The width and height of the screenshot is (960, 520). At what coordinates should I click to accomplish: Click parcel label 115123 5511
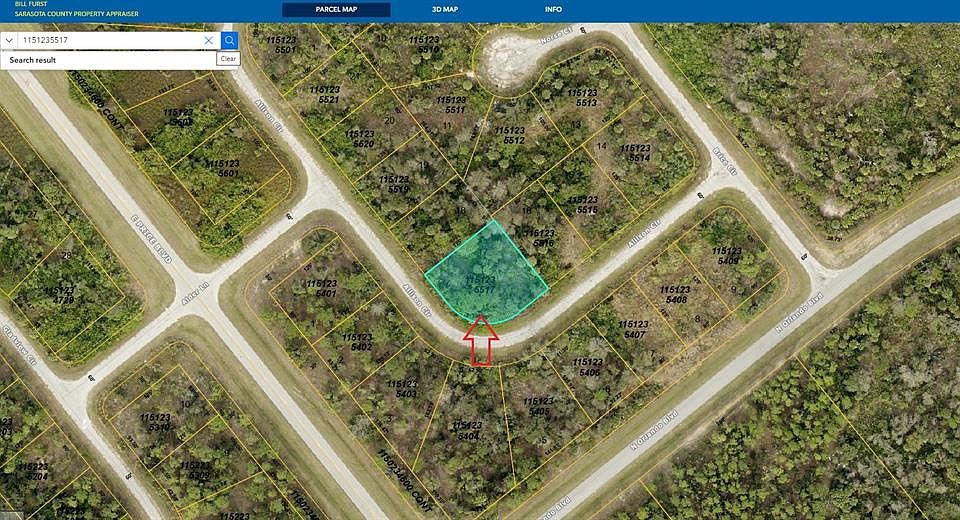pos(452,105)
